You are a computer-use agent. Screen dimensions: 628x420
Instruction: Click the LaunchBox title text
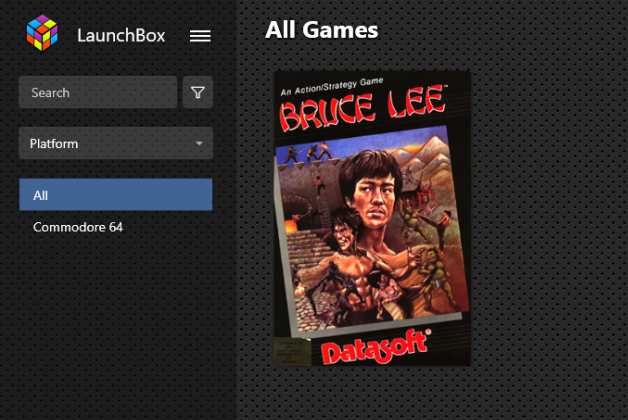click(121, 36)
